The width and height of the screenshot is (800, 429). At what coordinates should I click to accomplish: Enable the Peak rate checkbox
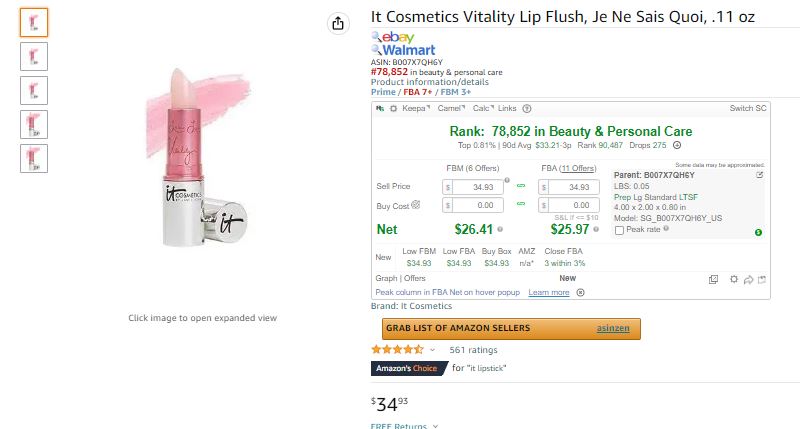619,230
